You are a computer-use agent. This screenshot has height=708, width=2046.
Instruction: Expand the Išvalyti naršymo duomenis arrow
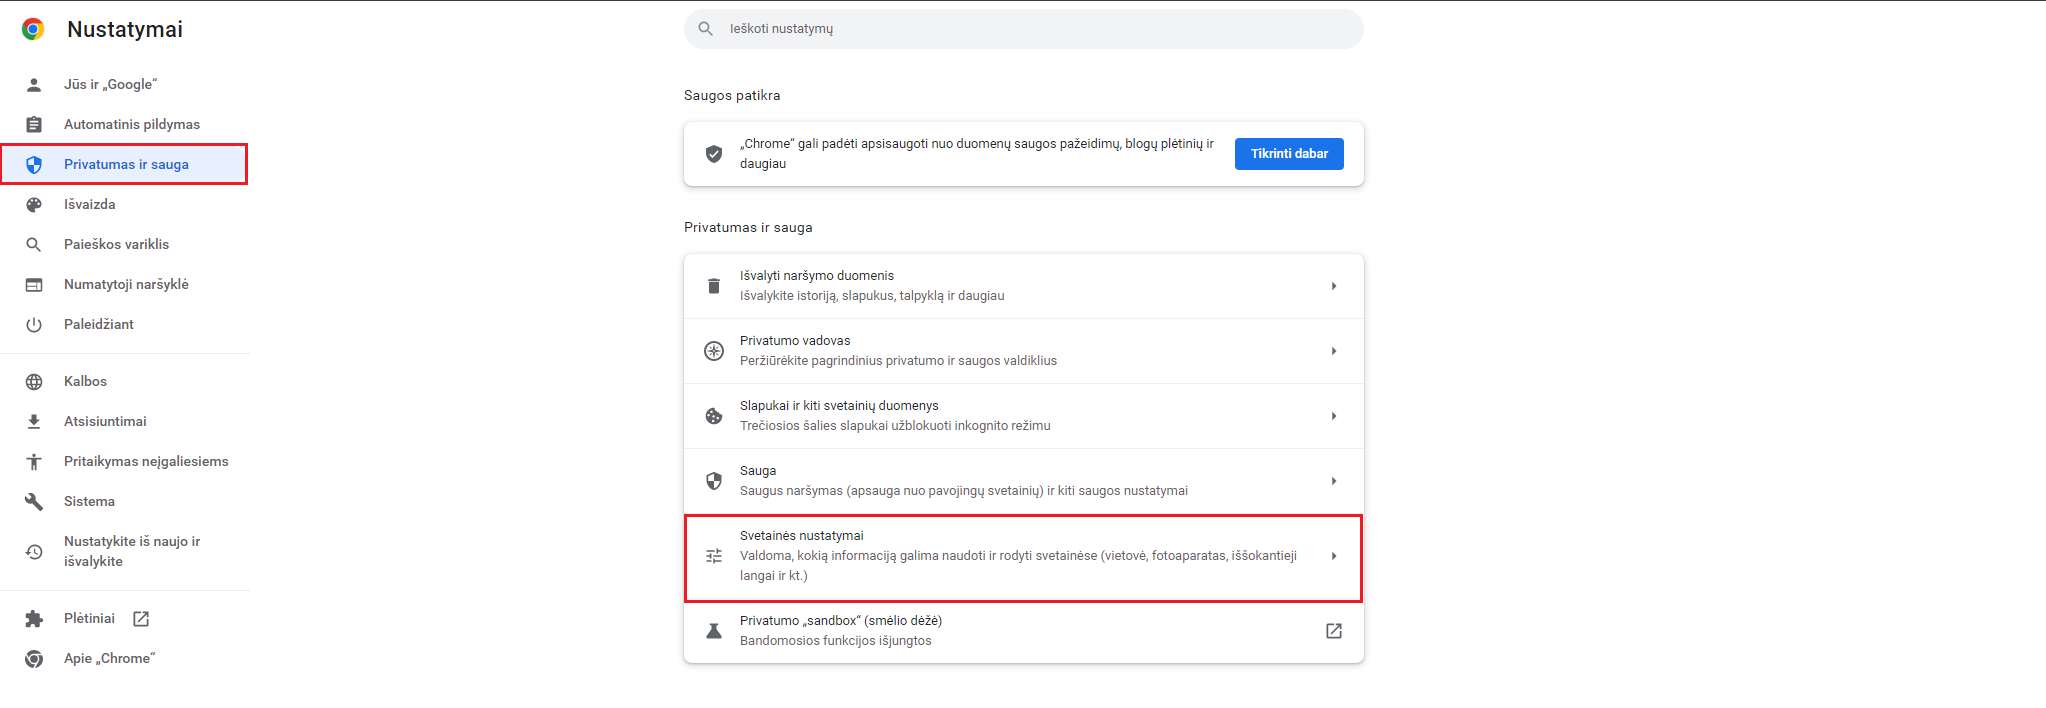1334,286
